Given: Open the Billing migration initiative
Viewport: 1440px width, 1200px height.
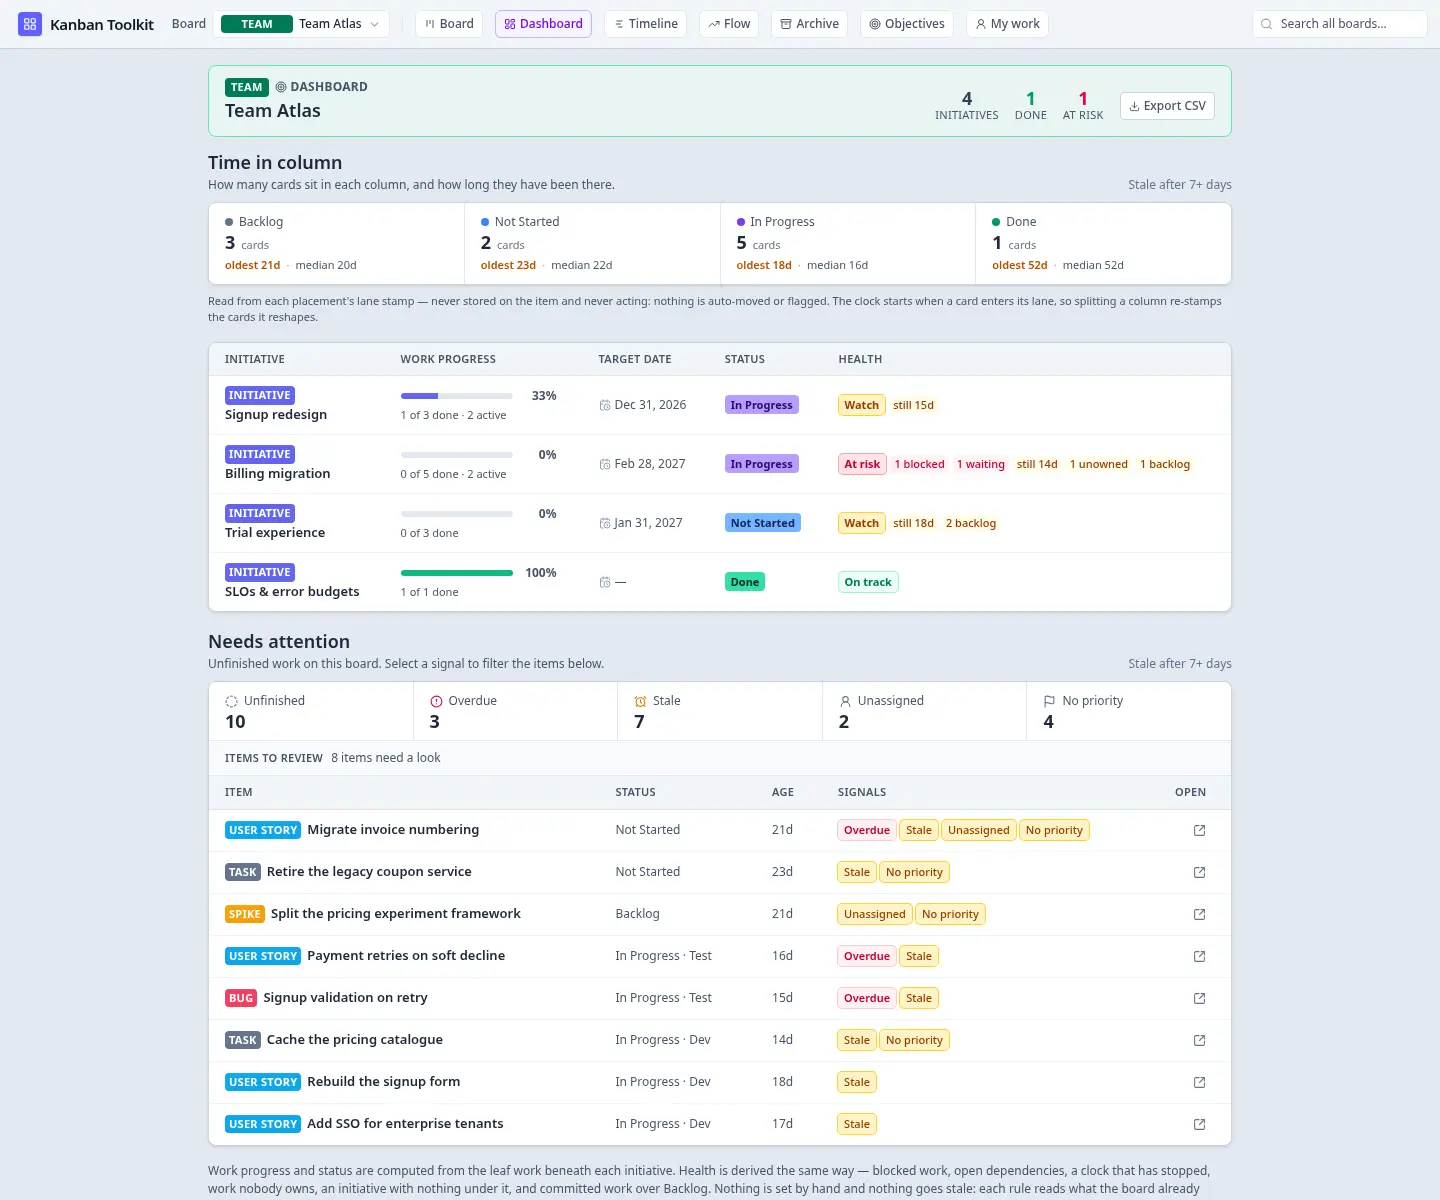Looking at the screenshot, I should pyautogui.click(x=277, y=474).
